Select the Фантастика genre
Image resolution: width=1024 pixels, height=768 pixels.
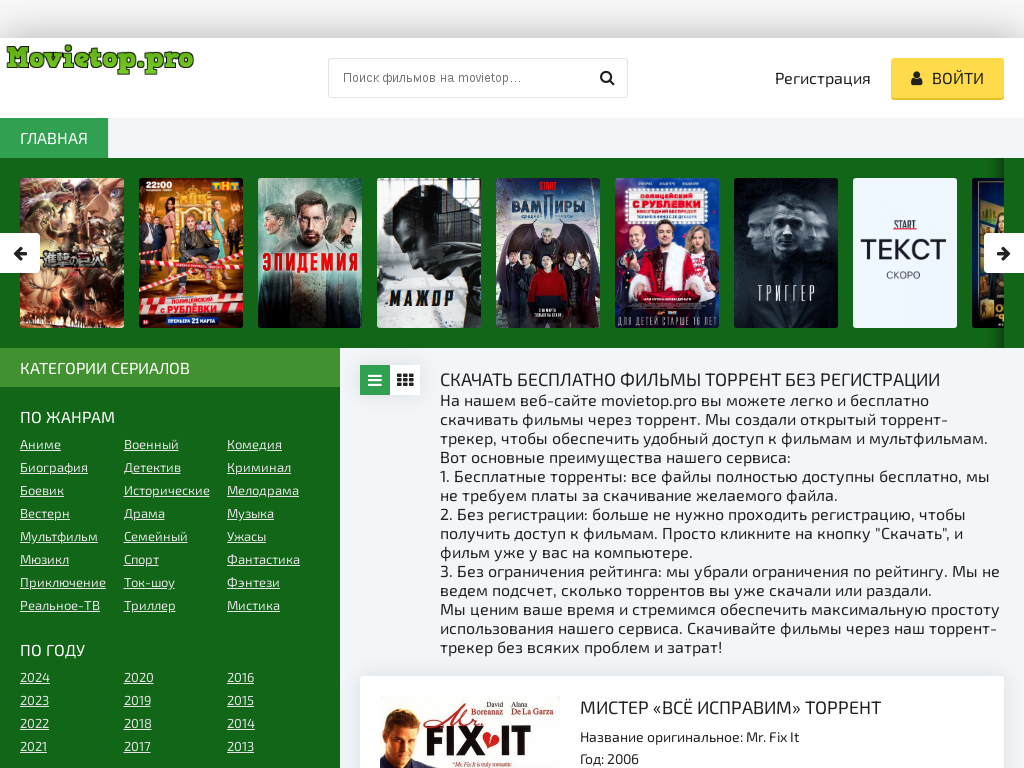click(263, 560)
